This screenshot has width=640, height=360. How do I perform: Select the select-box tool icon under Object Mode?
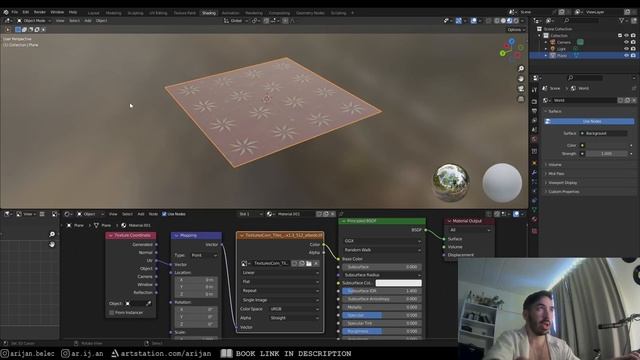[18, 29]
